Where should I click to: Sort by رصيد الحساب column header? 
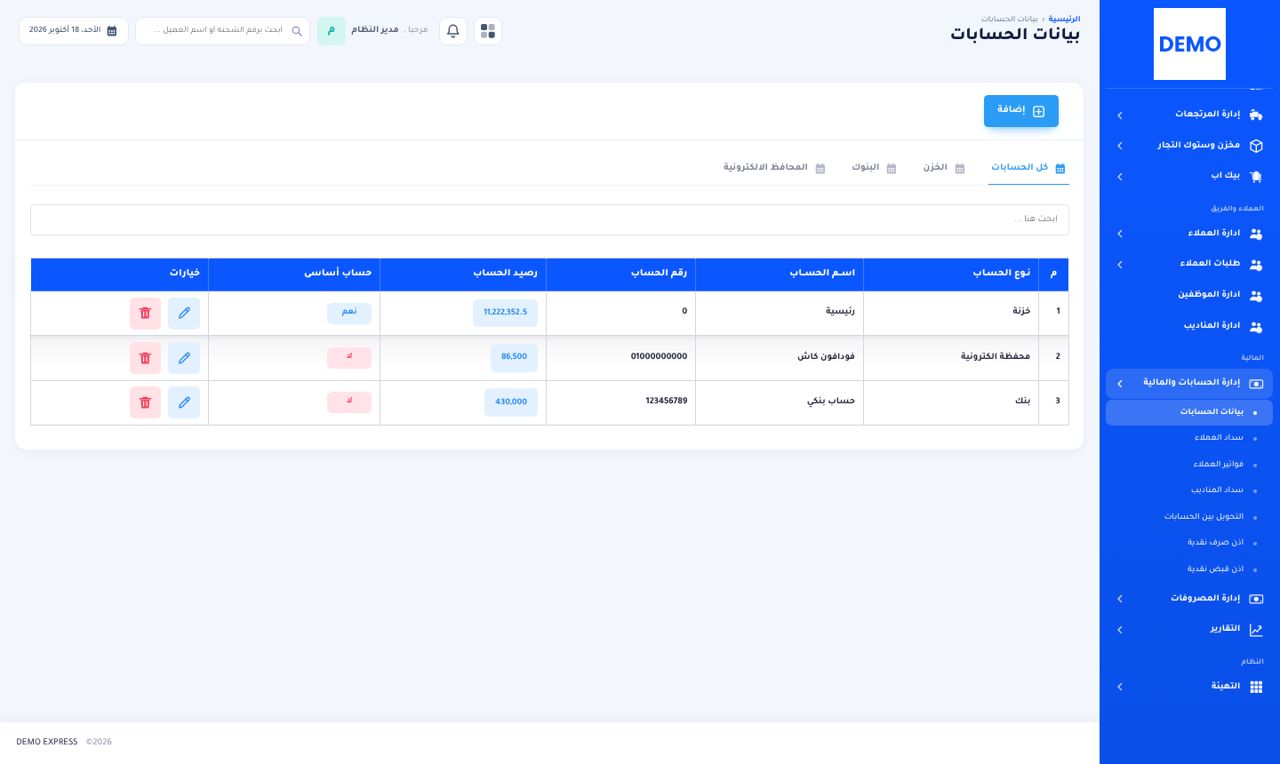[x=463, y=274]
